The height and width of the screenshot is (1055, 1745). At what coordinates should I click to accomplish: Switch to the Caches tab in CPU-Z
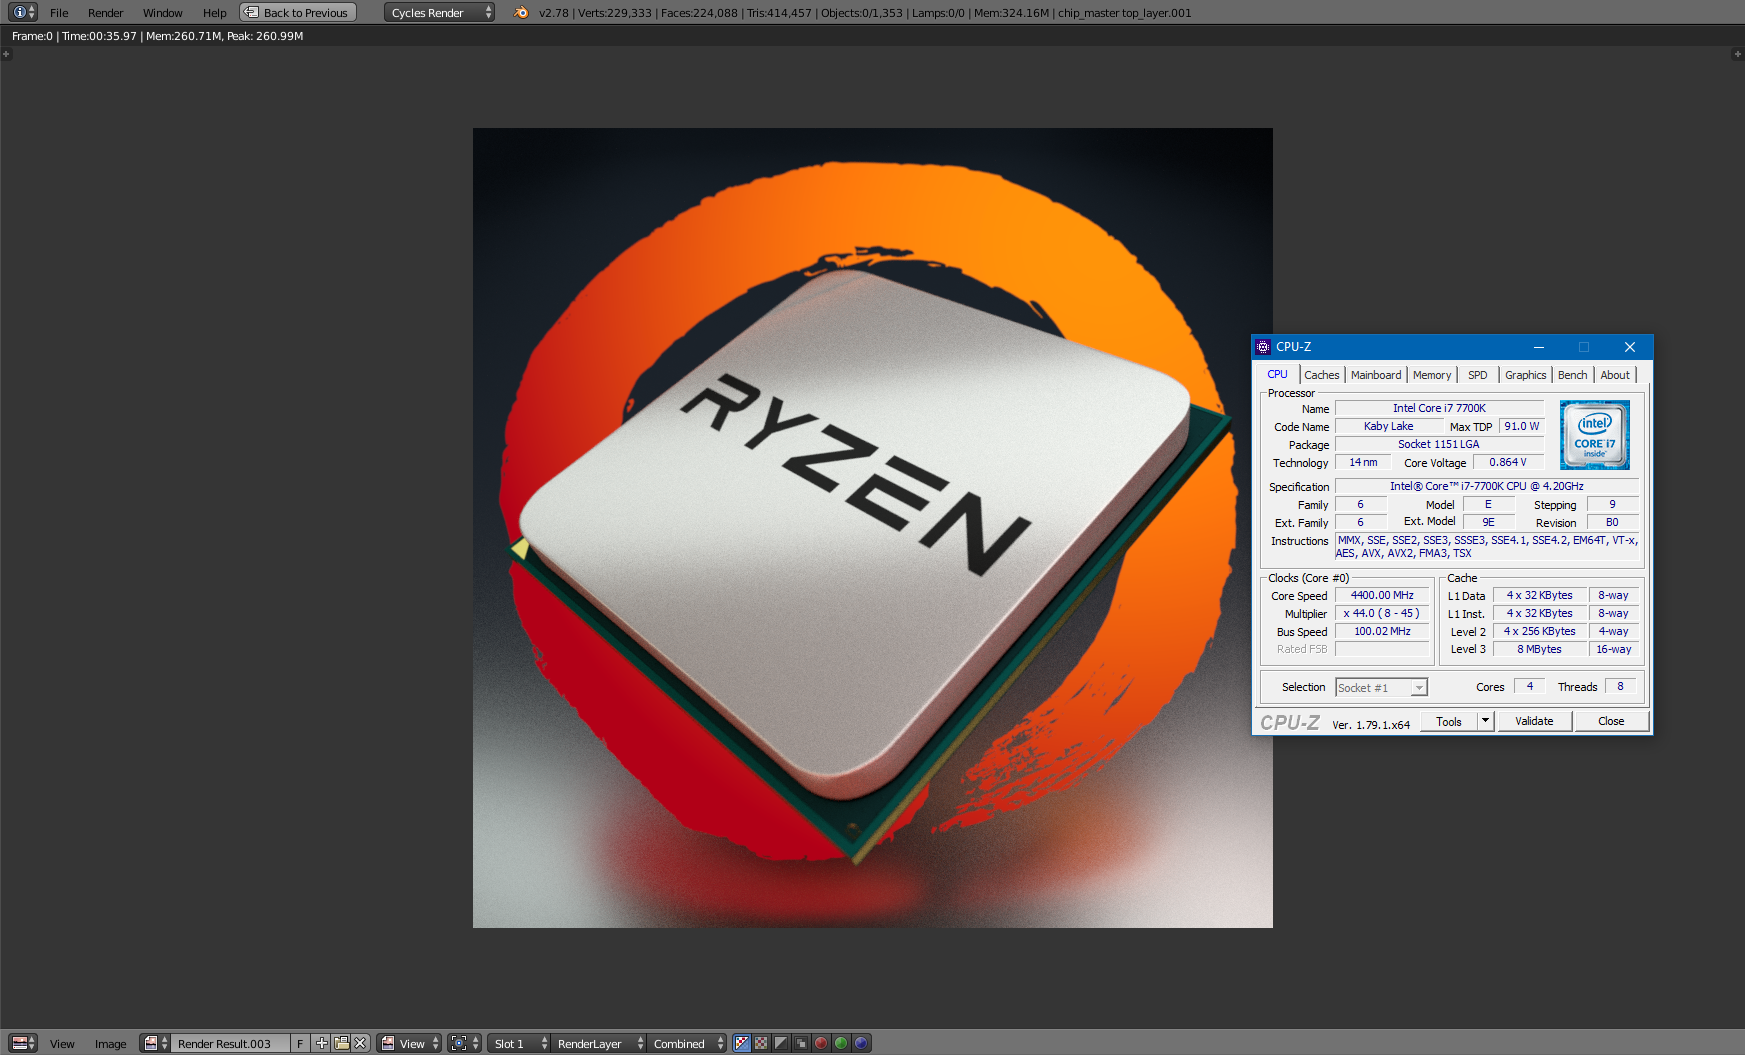[1321, 375]
